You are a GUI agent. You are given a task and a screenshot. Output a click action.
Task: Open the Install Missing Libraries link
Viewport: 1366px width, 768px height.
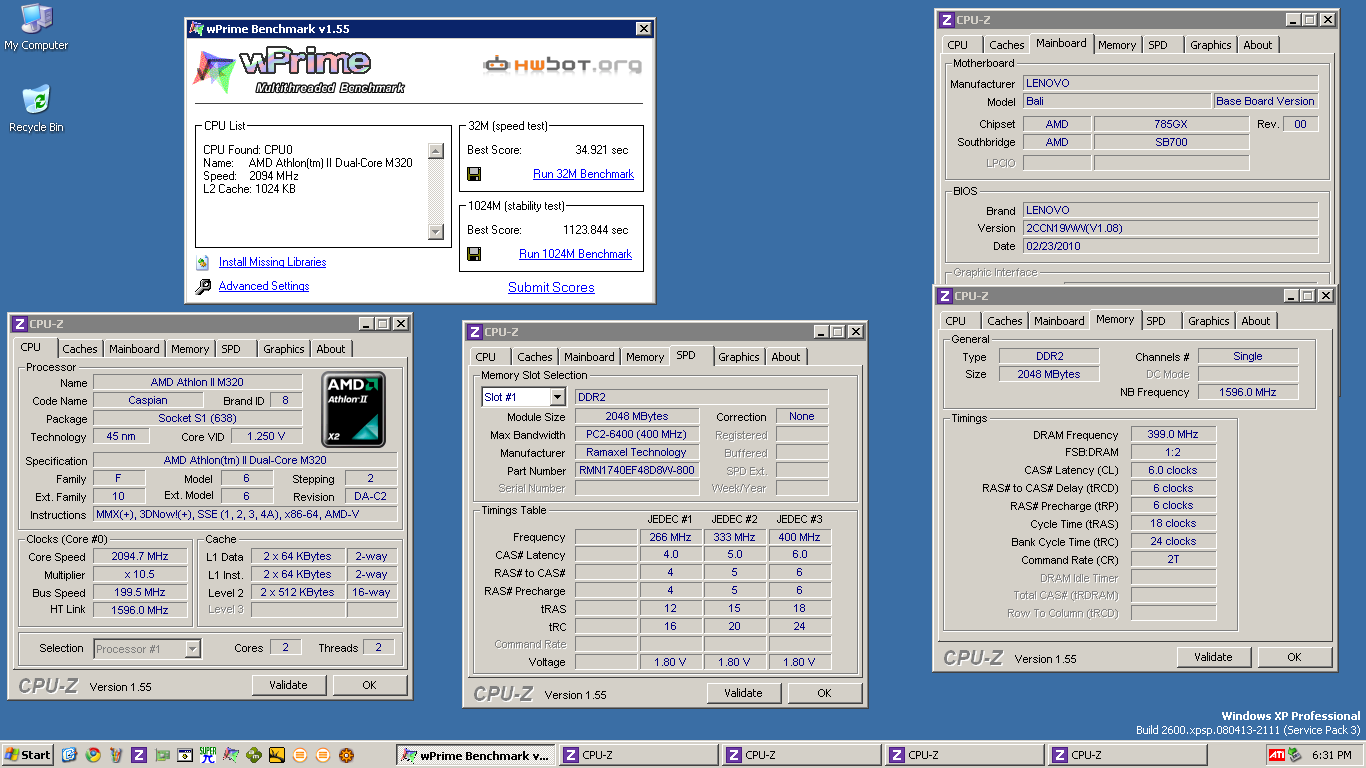(x=272, y=262)
